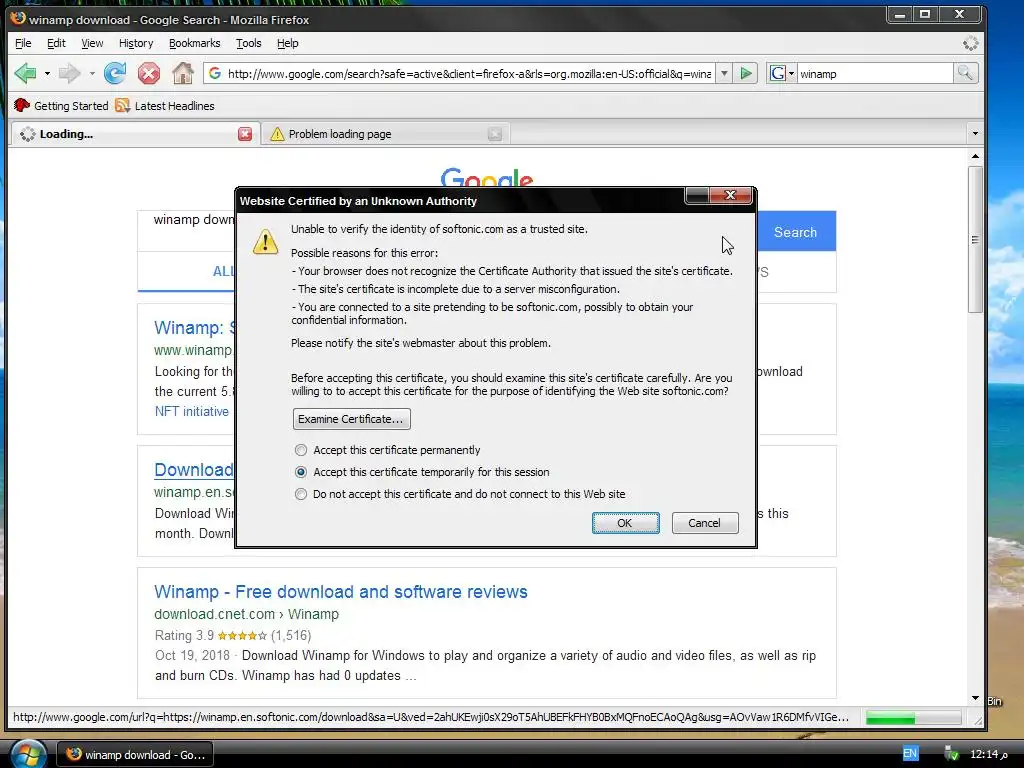Screen dimensions: 1024x768
Task: Expand the address bar URL history dropdown
Action: point(724,74)
